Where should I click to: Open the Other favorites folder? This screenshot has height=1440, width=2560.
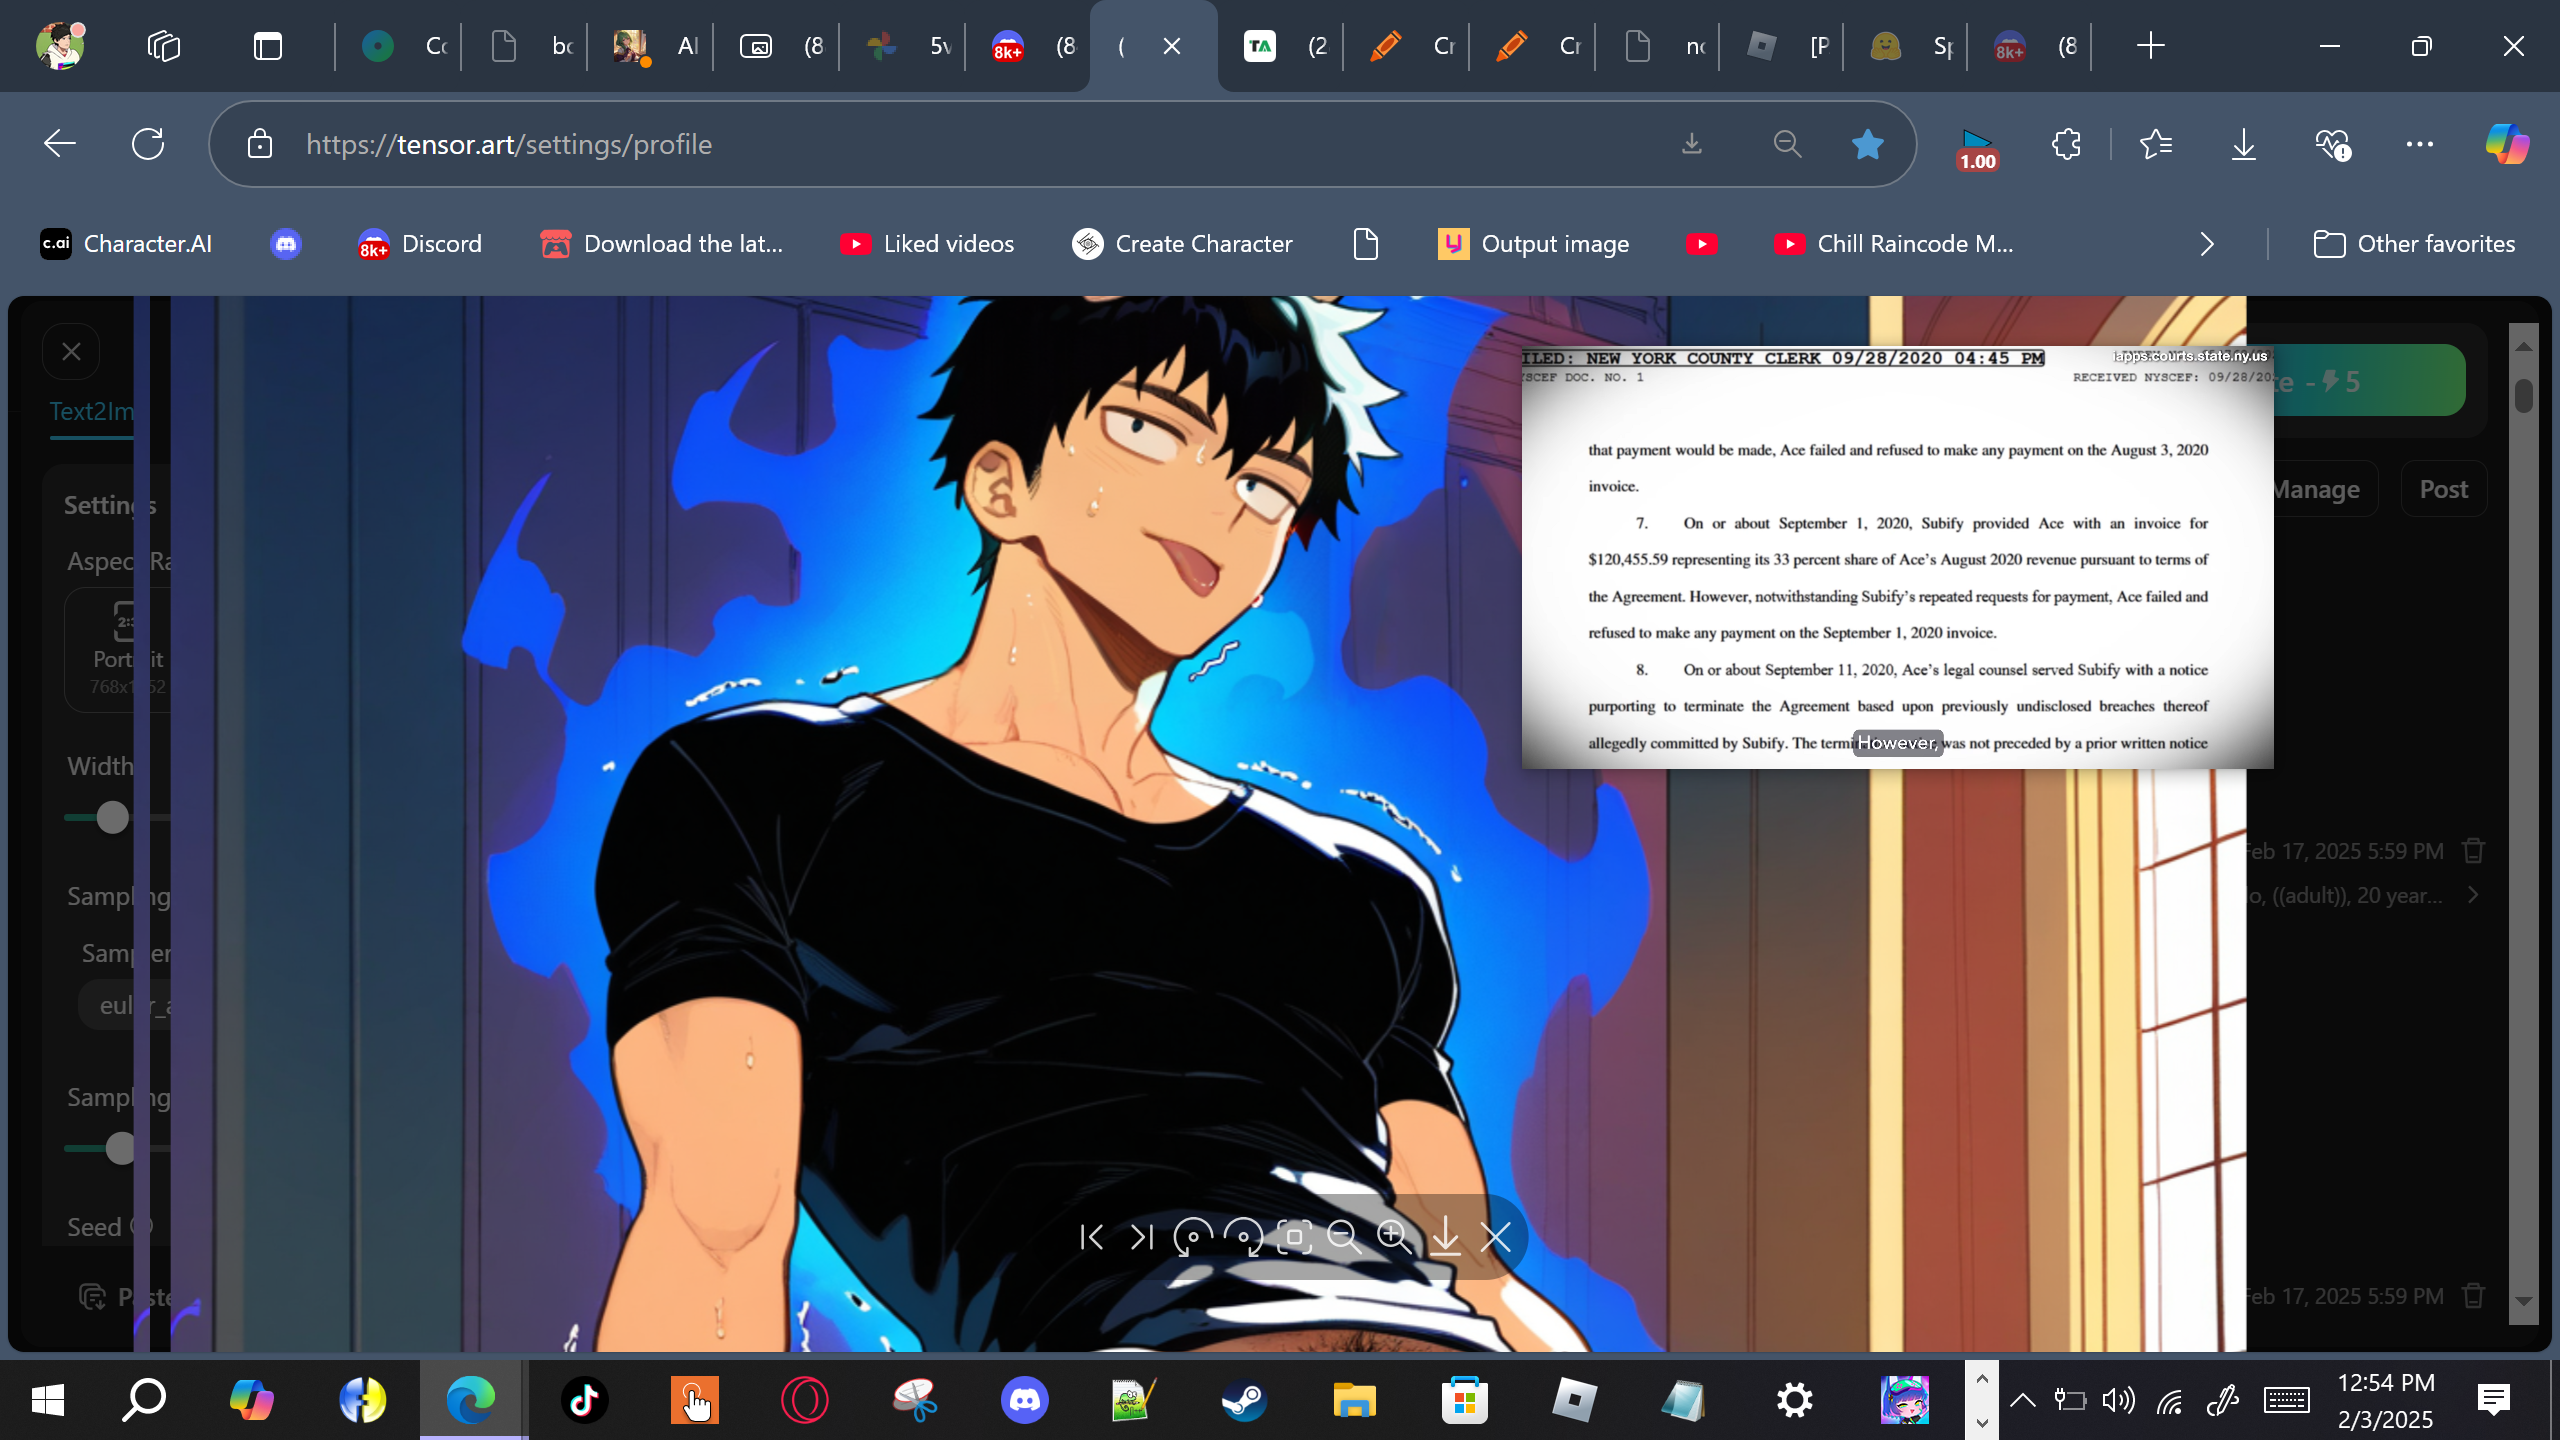tap(2414, 244)
